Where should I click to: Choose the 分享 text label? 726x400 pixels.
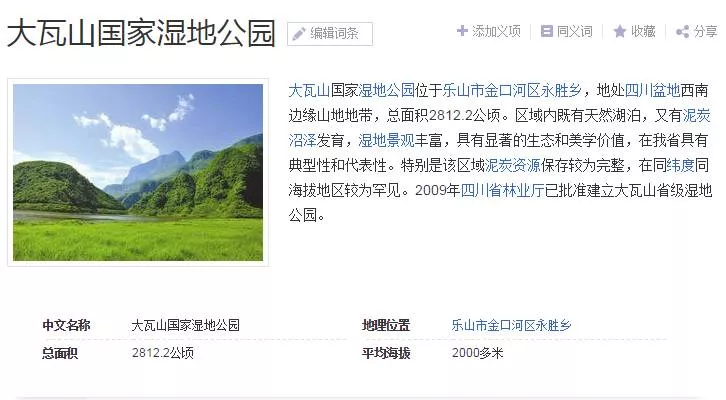[706, 31]
